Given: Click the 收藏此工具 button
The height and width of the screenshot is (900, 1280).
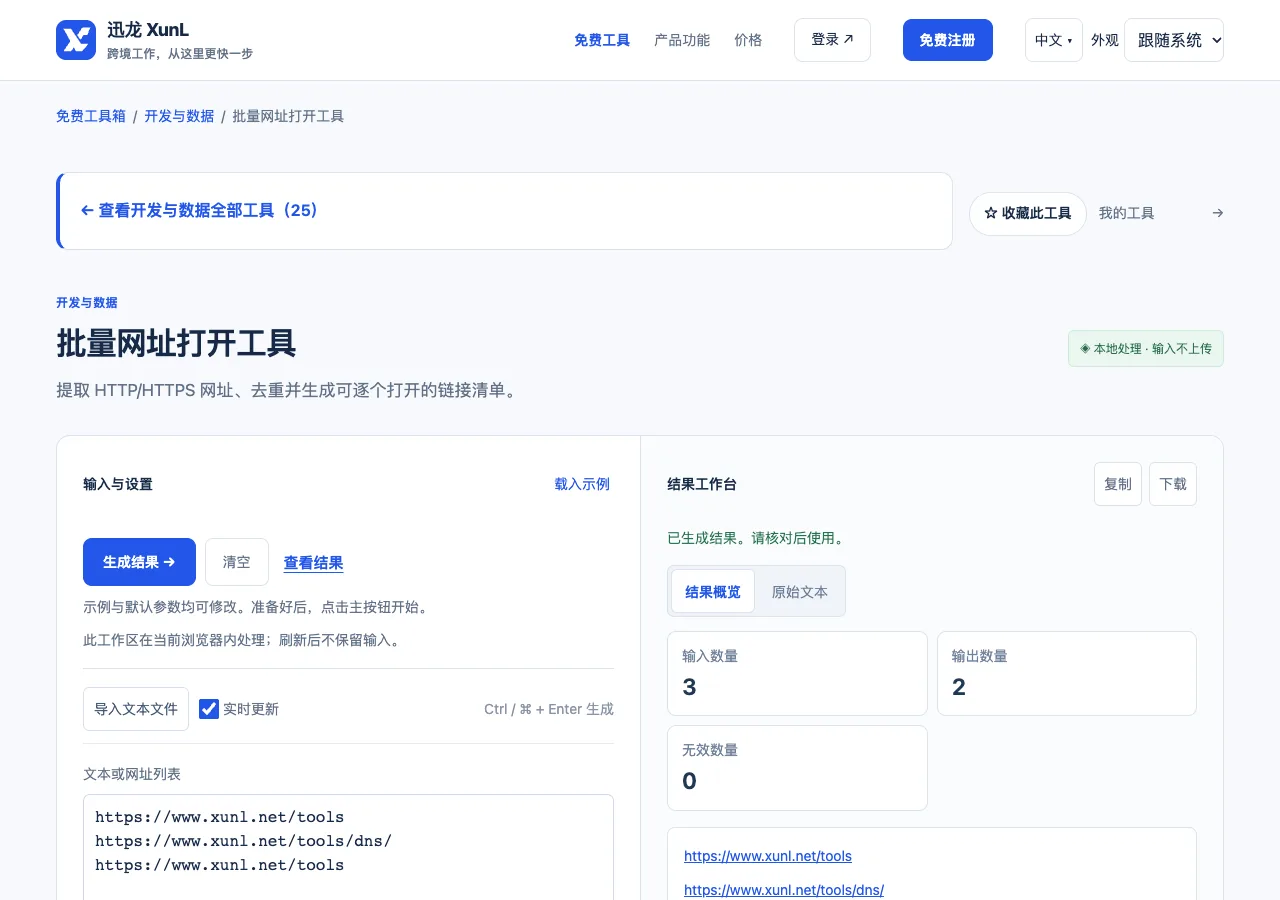Looking at the screenshot, I should coord(1028,213).
